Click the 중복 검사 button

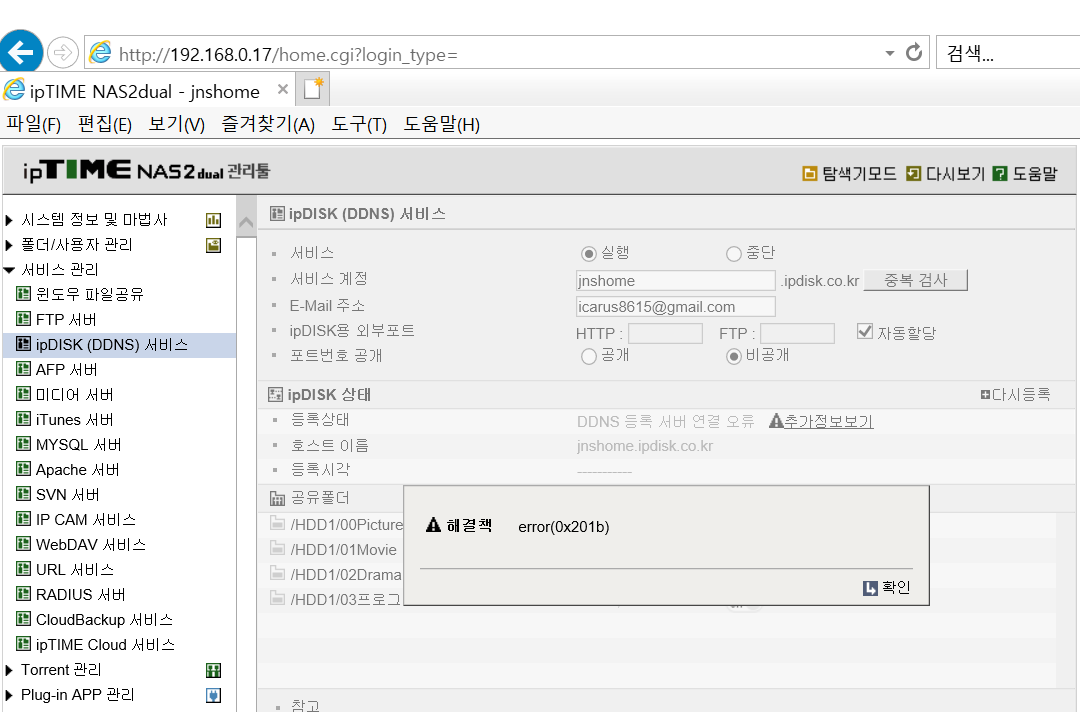point(915,280)
